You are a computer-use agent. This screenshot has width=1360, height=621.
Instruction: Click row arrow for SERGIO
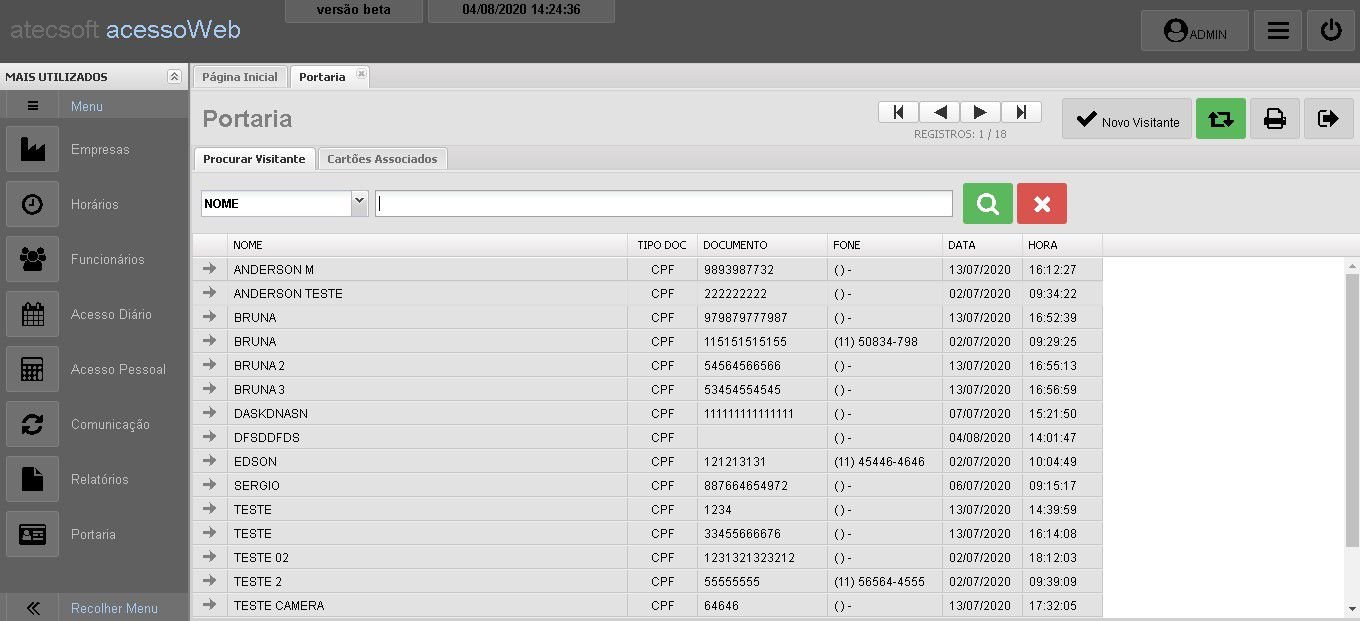pyautogui.click(x=209, y=485)
